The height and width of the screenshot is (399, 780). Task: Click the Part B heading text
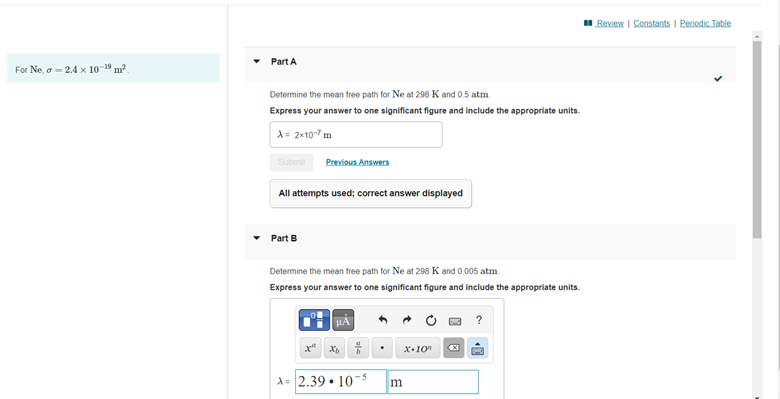coord(284,238)
